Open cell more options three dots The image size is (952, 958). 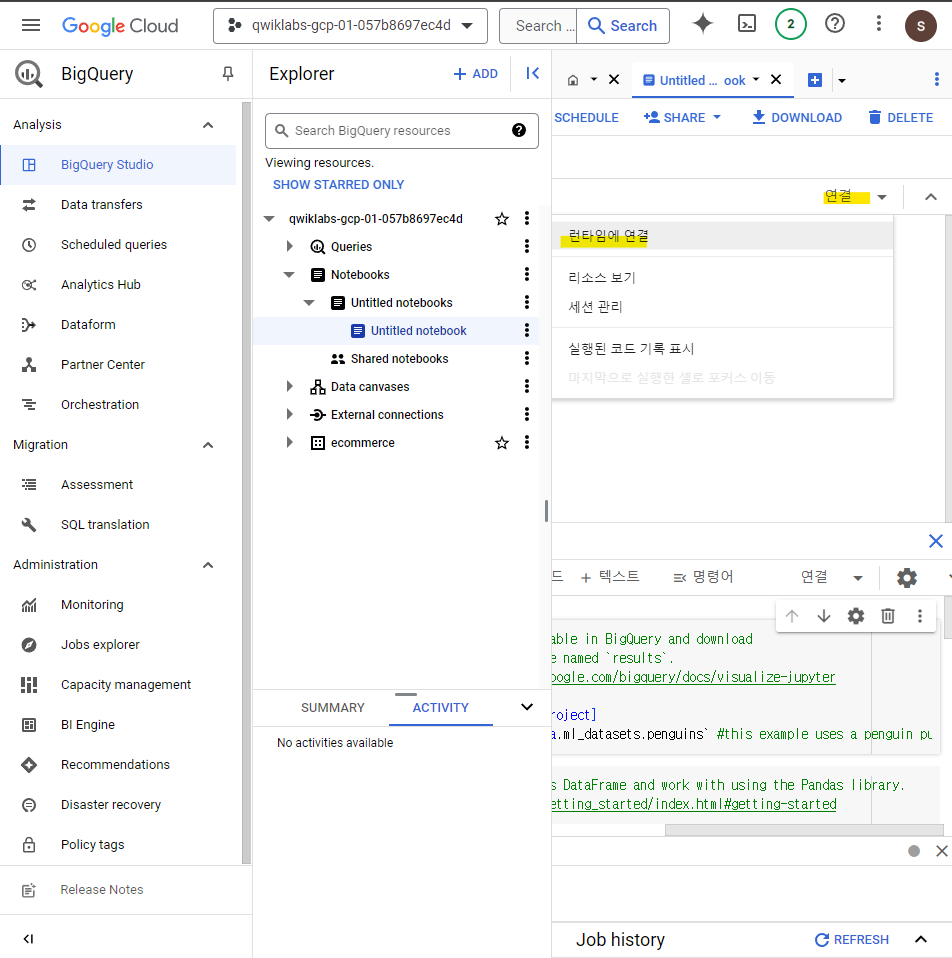(920, 616)
